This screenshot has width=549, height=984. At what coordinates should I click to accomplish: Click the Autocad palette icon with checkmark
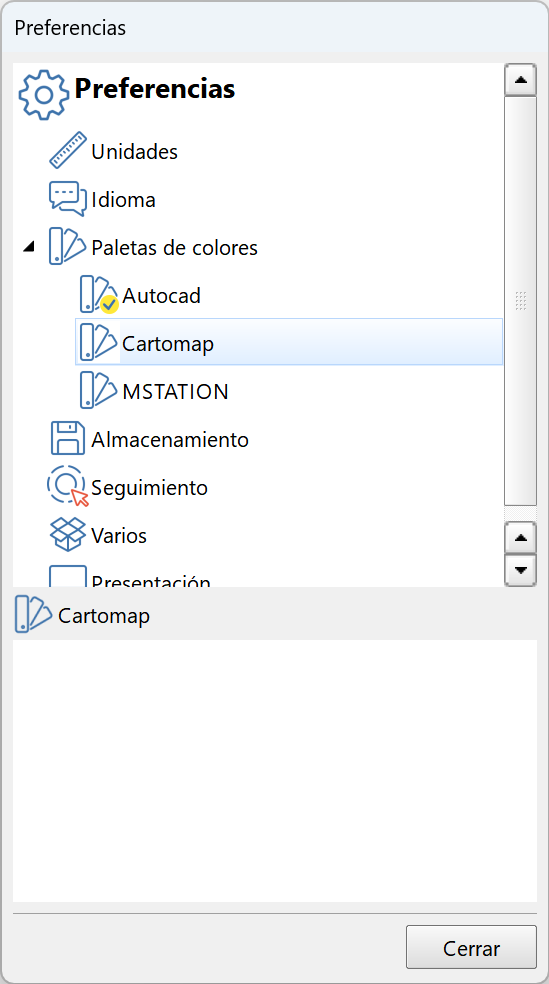(99, 294)
